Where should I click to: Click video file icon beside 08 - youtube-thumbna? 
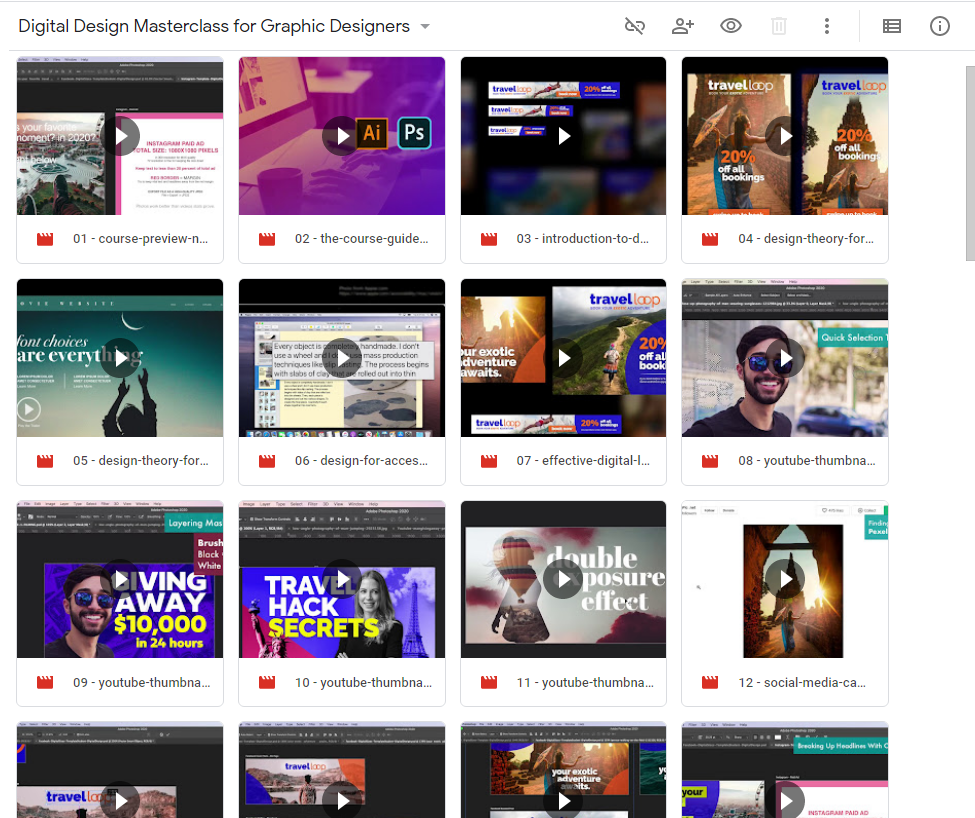click(x=709, y=461)
